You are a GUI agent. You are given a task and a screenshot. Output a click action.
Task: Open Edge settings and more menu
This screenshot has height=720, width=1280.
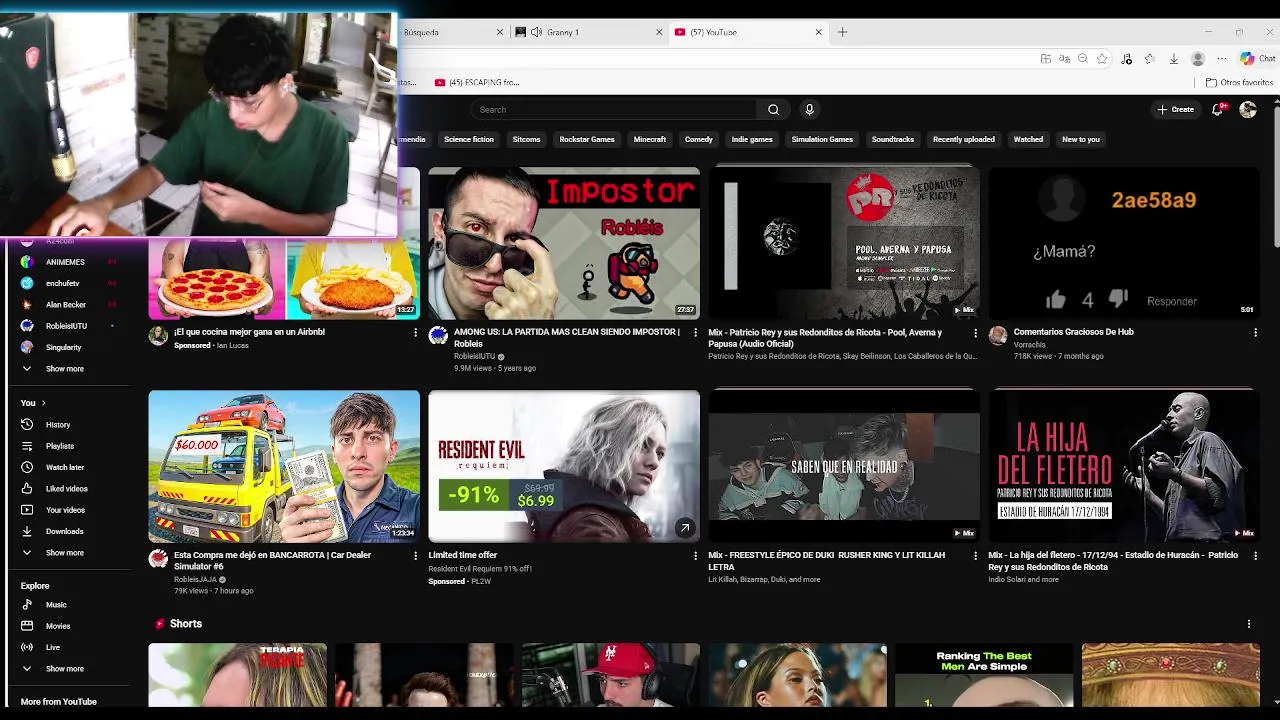pyautogui.click(x=1221, y=59)
